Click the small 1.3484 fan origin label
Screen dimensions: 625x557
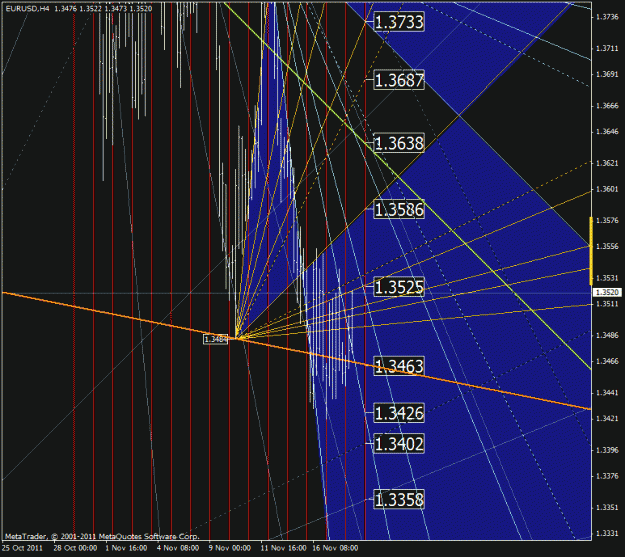(216, 339)
